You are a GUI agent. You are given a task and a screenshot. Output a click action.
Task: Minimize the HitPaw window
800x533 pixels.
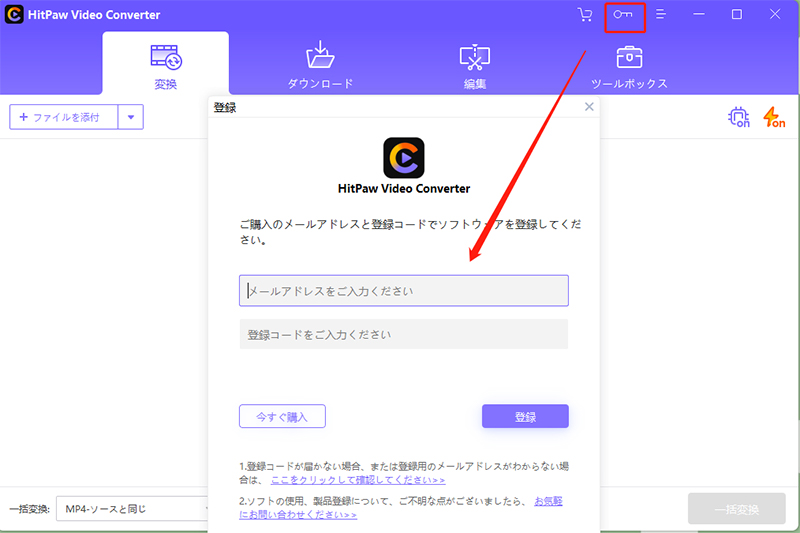[699, 14]
